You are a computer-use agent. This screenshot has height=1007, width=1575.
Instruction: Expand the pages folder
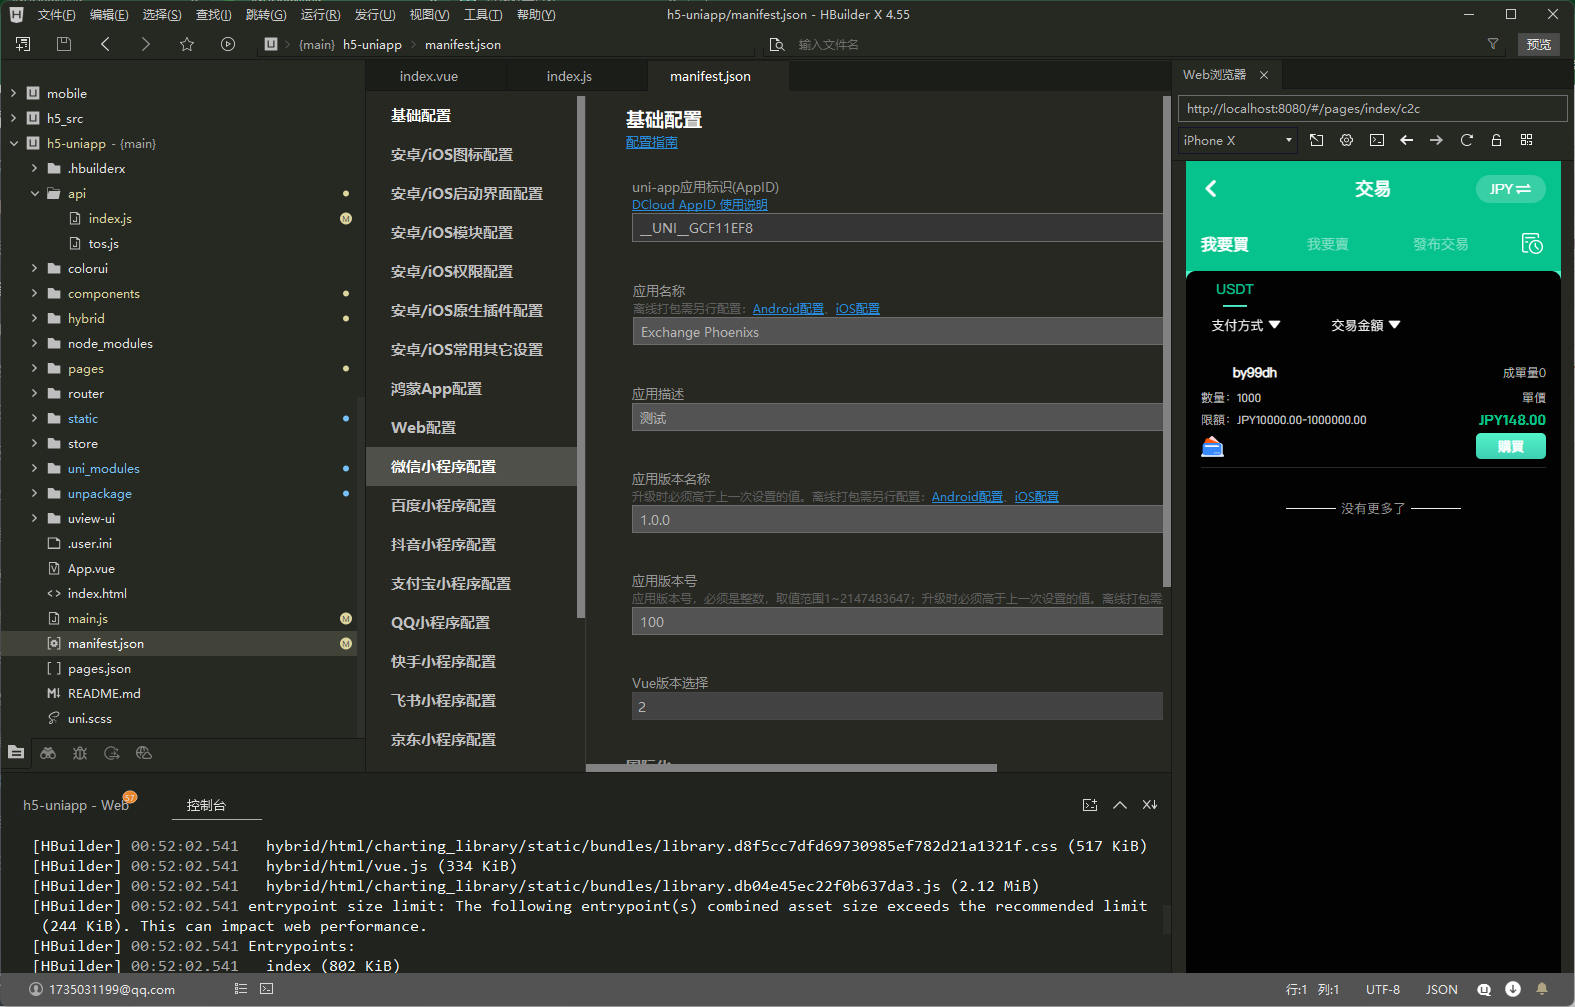[x=34, y=368]
